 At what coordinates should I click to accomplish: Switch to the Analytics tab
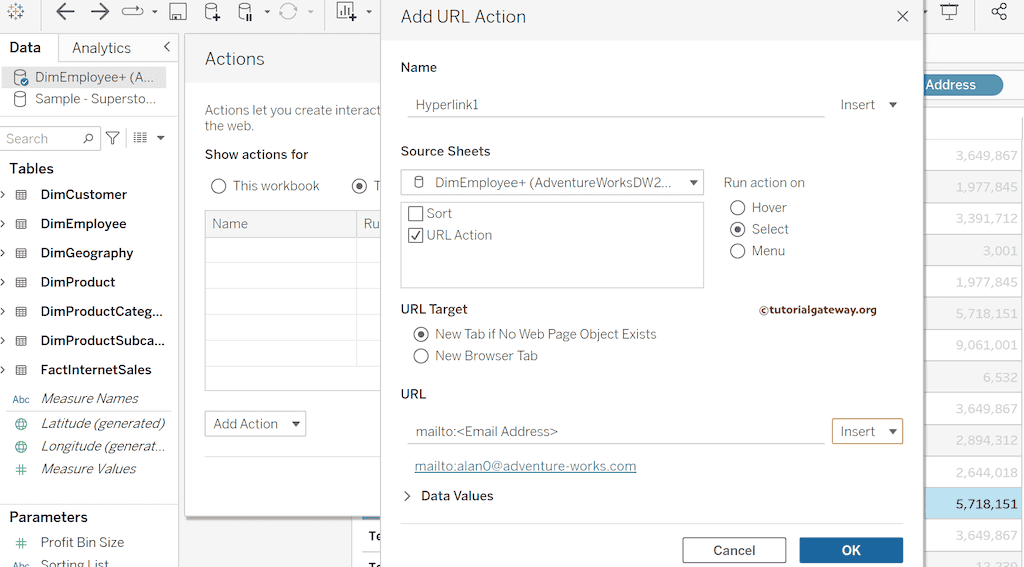[101, 48]
